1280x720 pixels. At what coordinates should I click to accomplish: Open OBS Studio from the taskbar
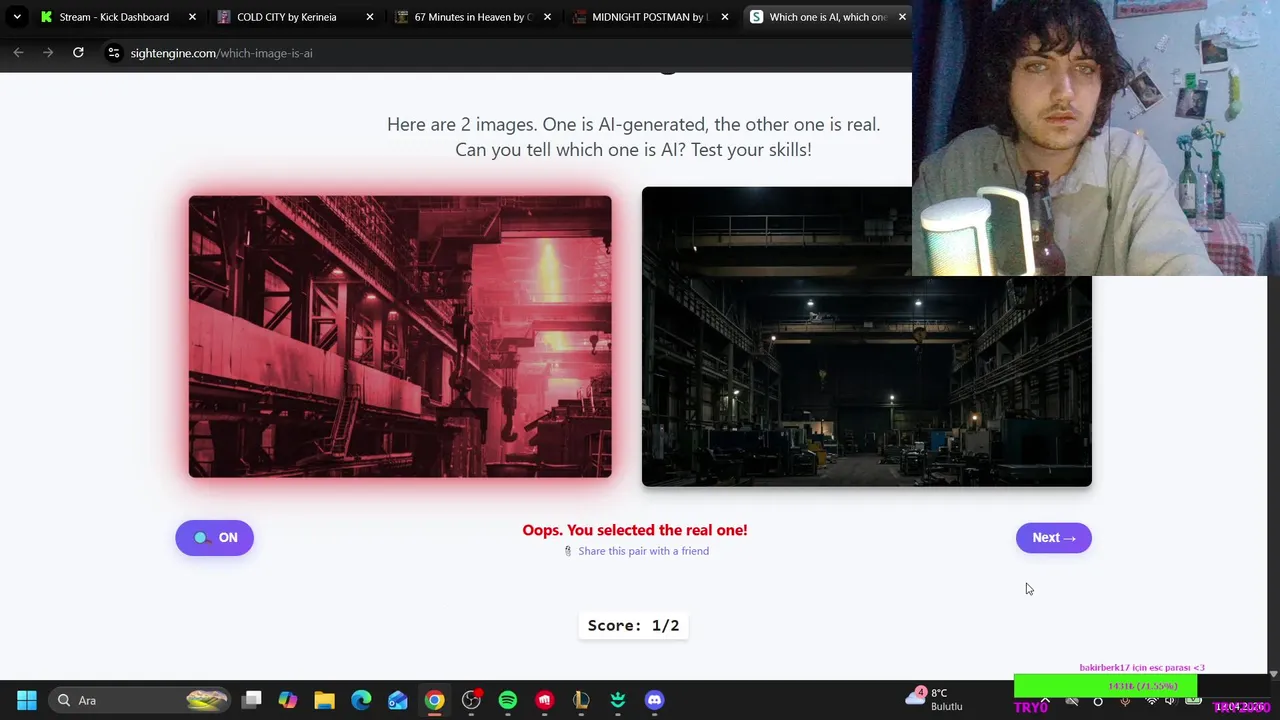click(471, 700)
